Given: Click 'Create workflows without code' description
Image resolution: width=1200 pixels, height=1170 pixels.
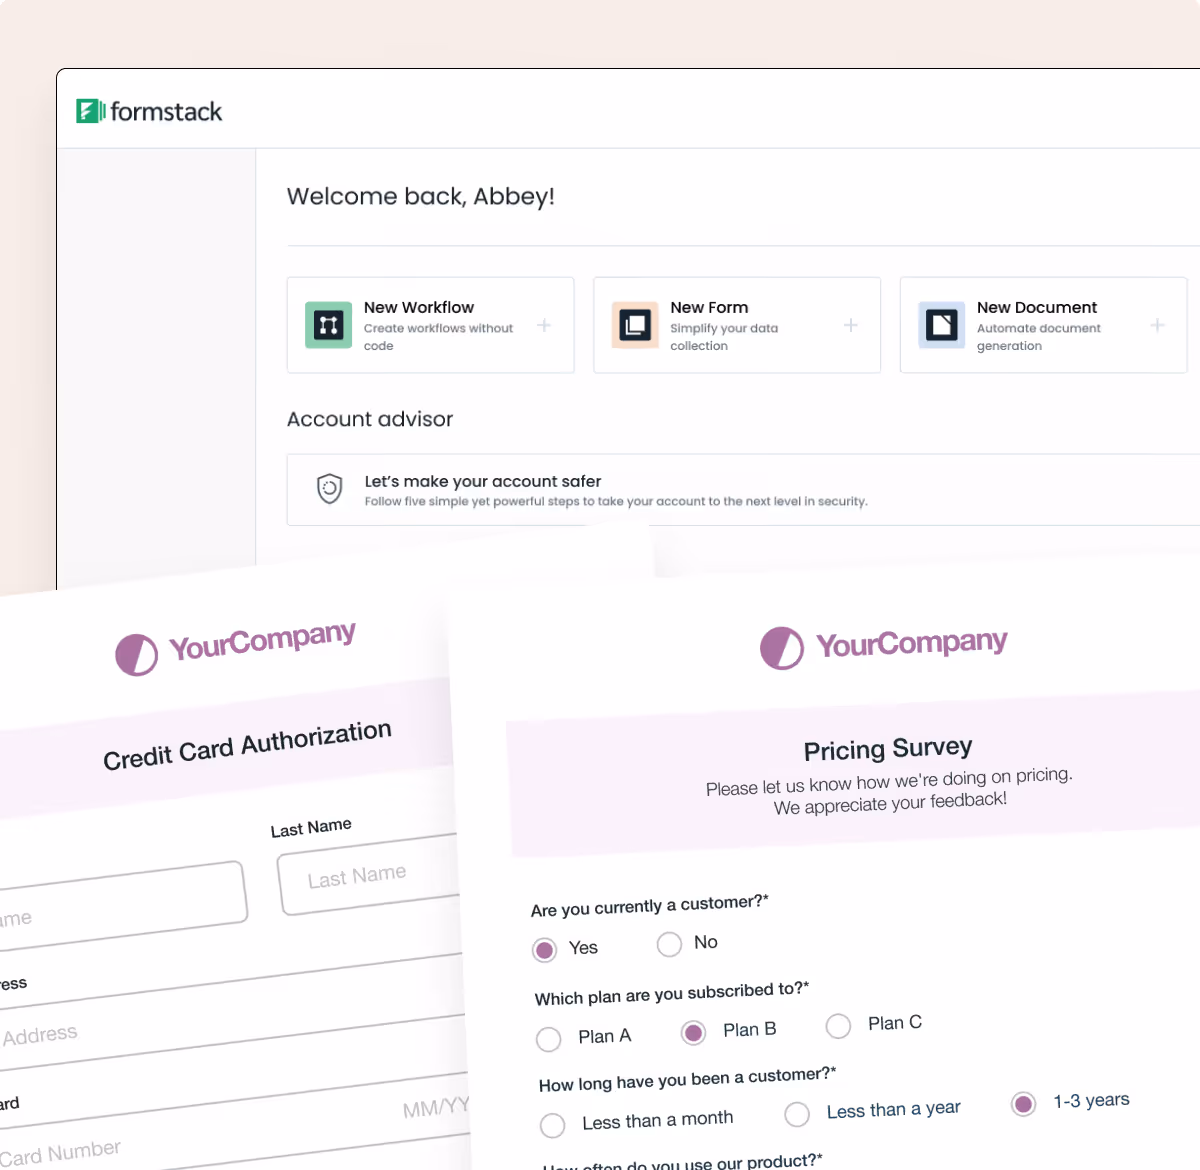Looking at the screenshot, I should coord(438,337).
